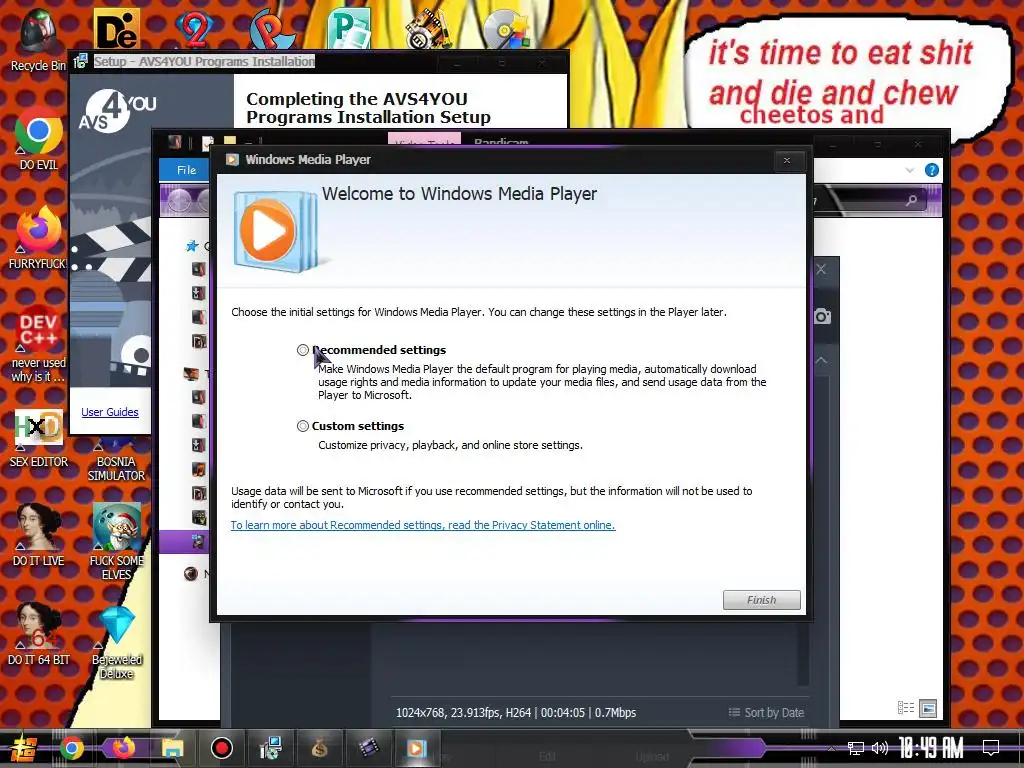The width and height of the screenshot is (1024, 768).
Task: Close the Bandicam side panel with X
Action: coord(822,269)
